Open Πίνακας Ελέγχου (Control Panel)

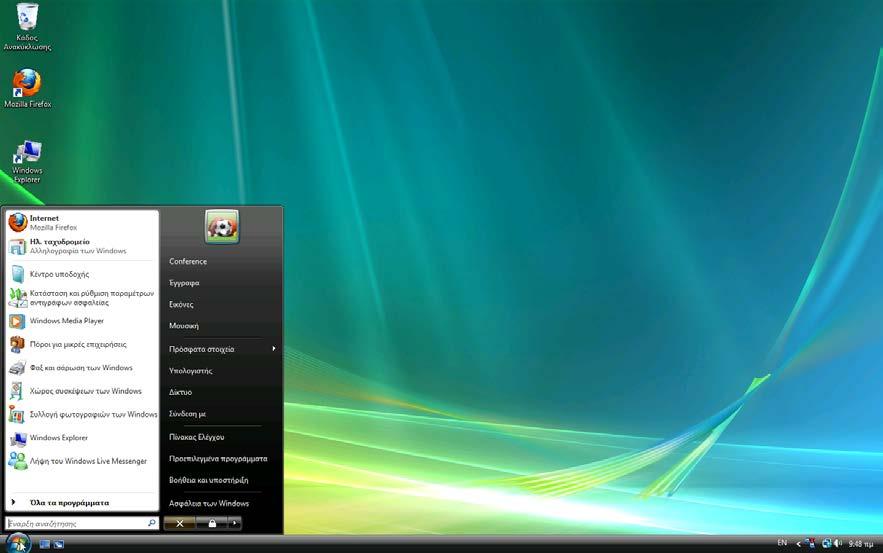(222, 437)
